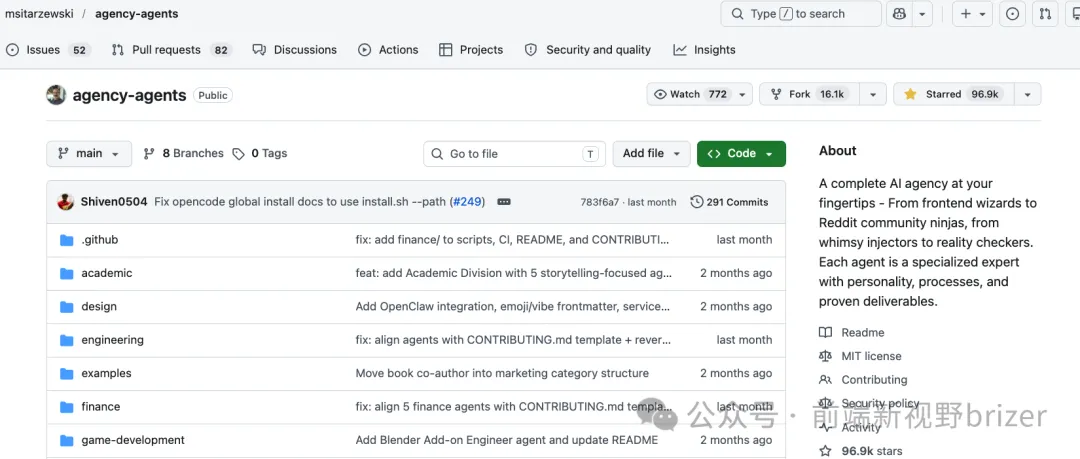Screen dimensions: 1080x459
Task: Open pull requests icon in top header
Action: pos(1046,14)
